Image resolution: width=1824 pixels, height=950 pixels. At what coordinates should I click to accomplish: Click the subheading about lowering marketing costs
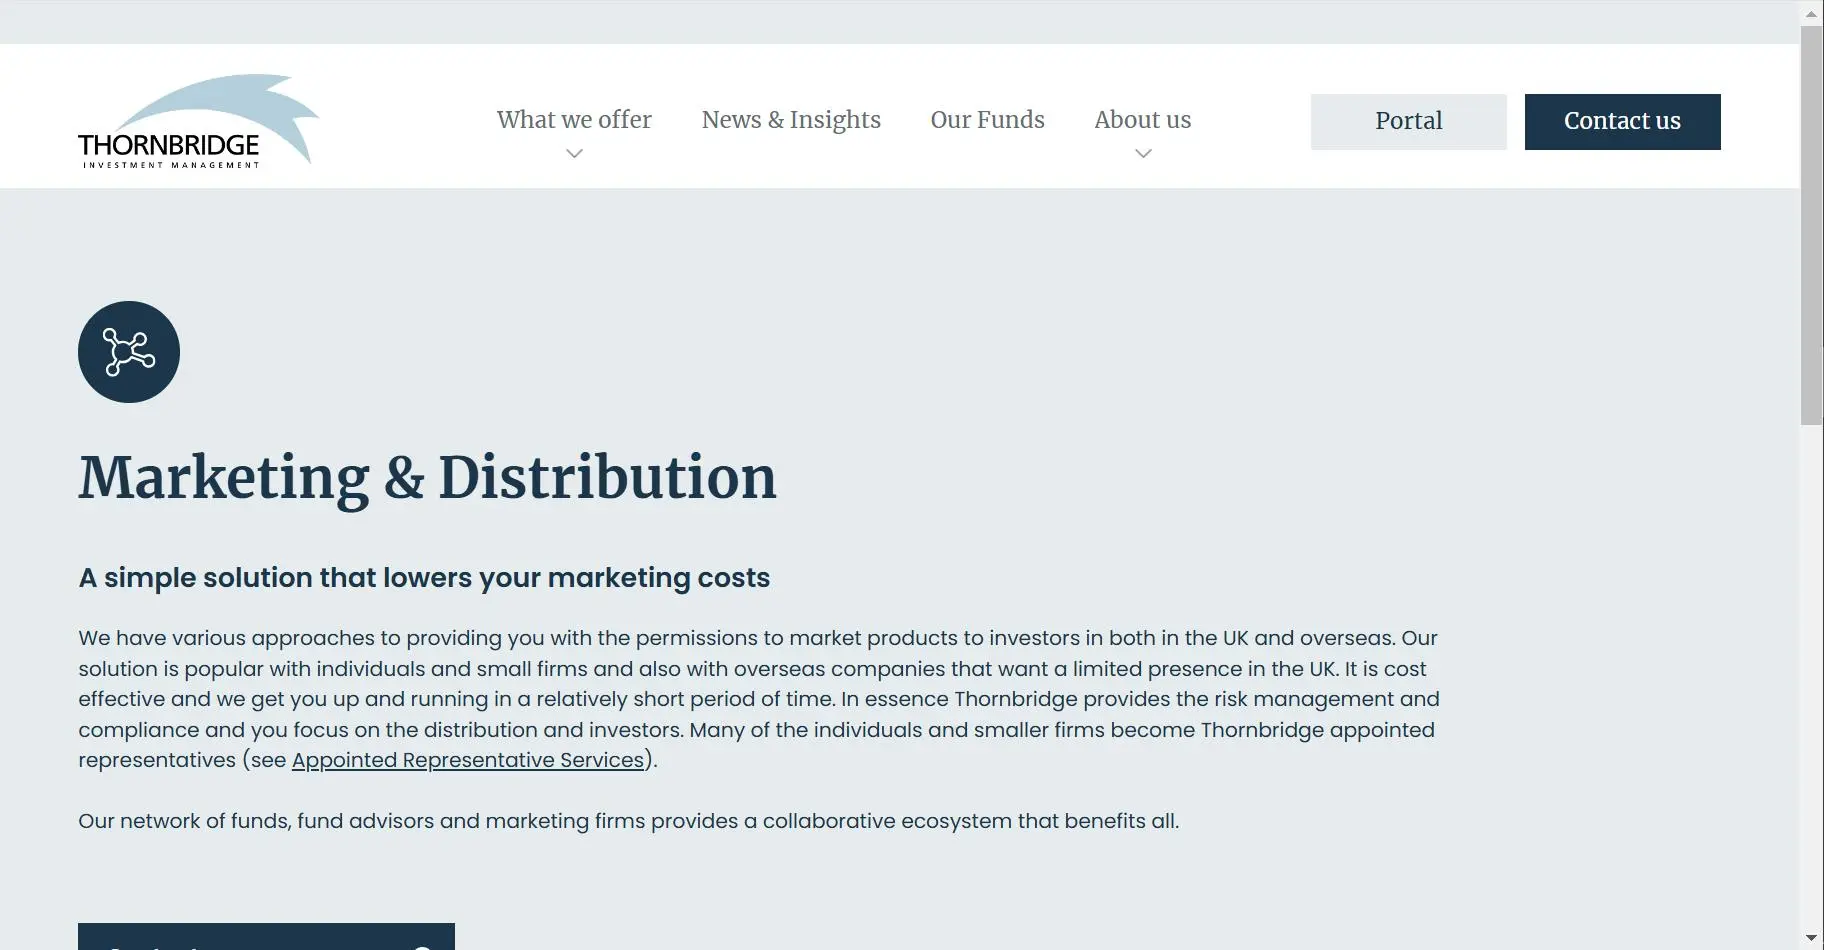(x=424, y=578)
